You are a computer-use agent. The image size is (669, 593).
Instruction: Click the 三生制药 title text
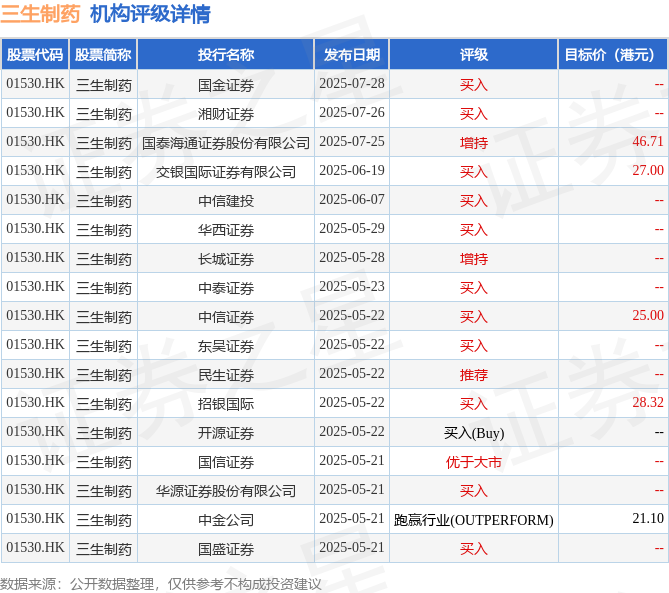40,14
